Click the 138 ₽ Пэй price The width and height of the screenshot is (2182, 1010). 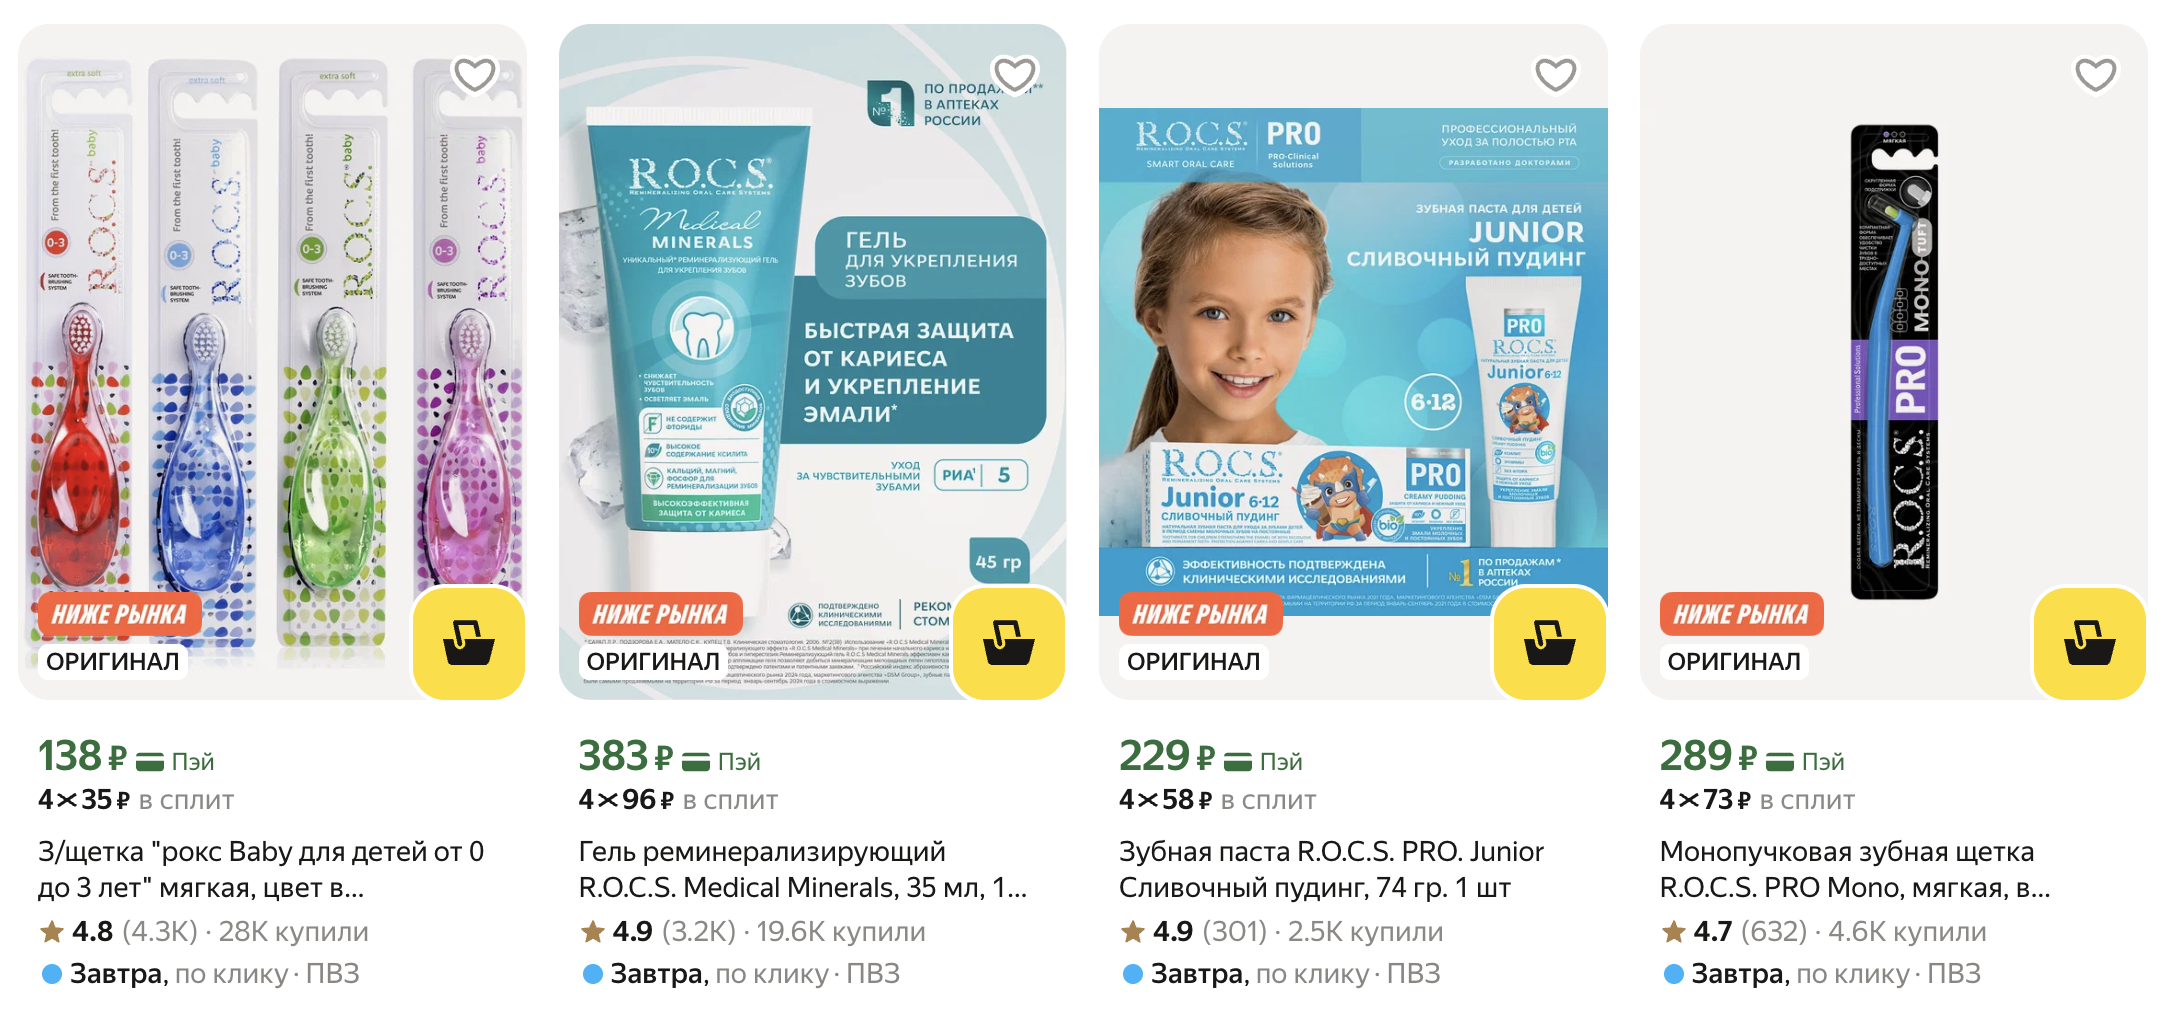coord(126,756)
